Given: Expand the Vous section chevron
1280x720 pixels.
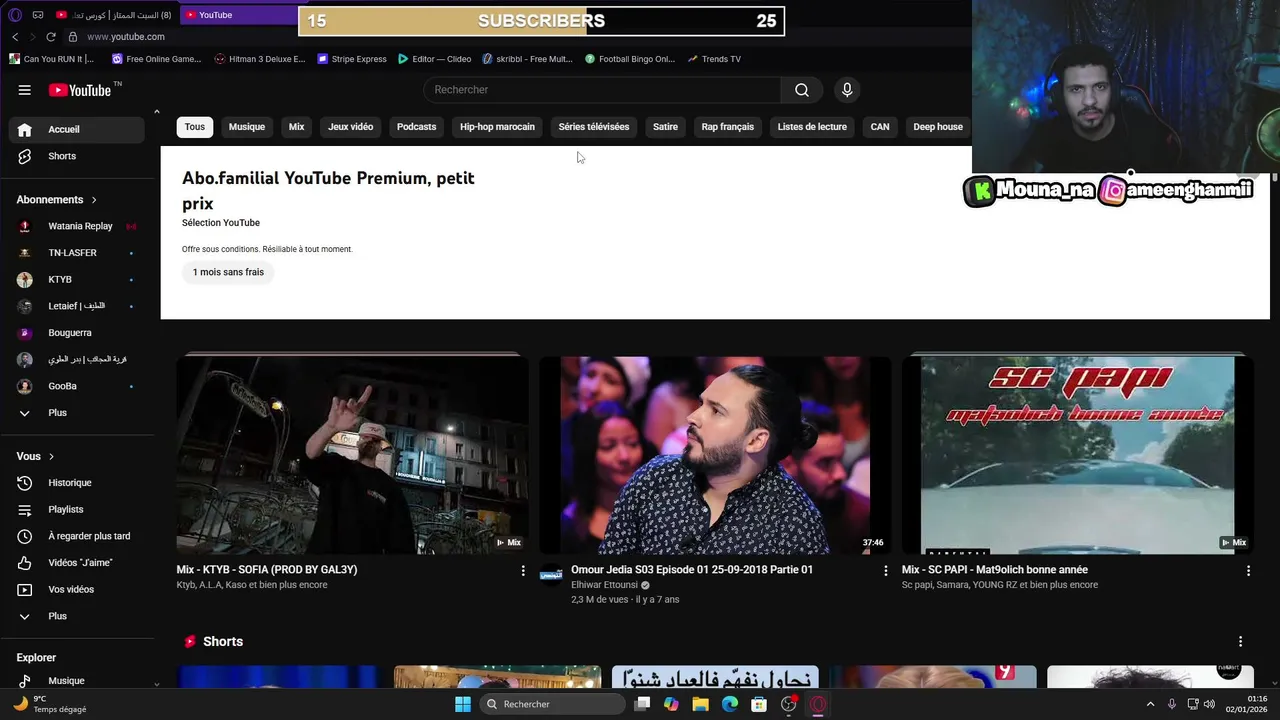Looking at the screenshot, I should [51, 457].
